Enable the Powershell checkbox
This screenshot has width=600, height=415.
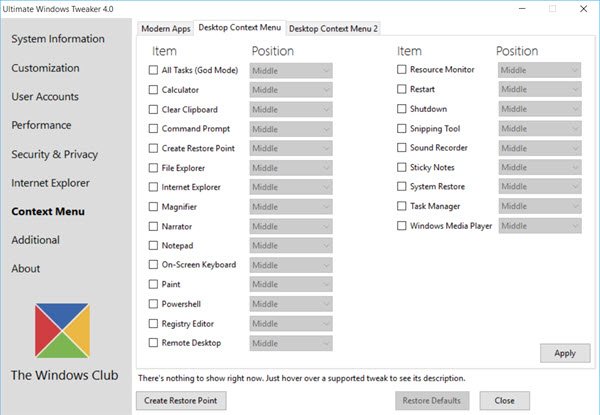(153, 304)
